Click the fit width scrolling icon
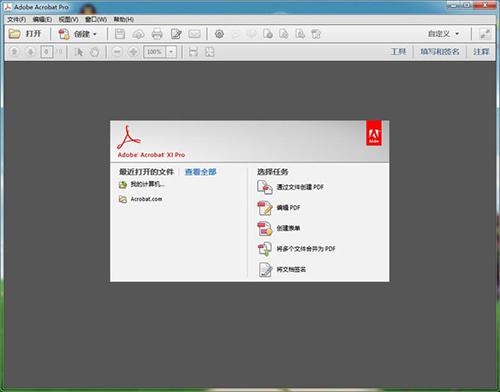The width and height of the screenshot is (500, 392). point(193,52)
